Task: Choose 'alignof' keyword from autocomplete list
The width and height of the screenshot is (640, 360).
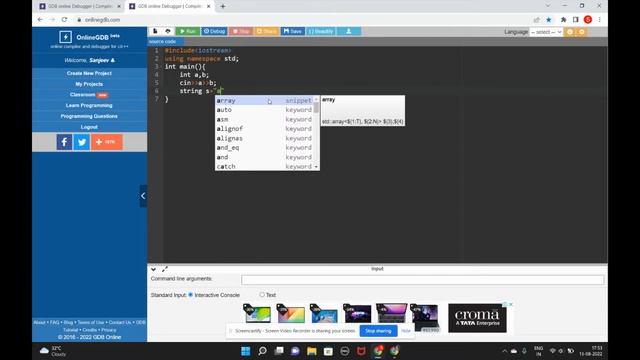Action: pos(265,129)
